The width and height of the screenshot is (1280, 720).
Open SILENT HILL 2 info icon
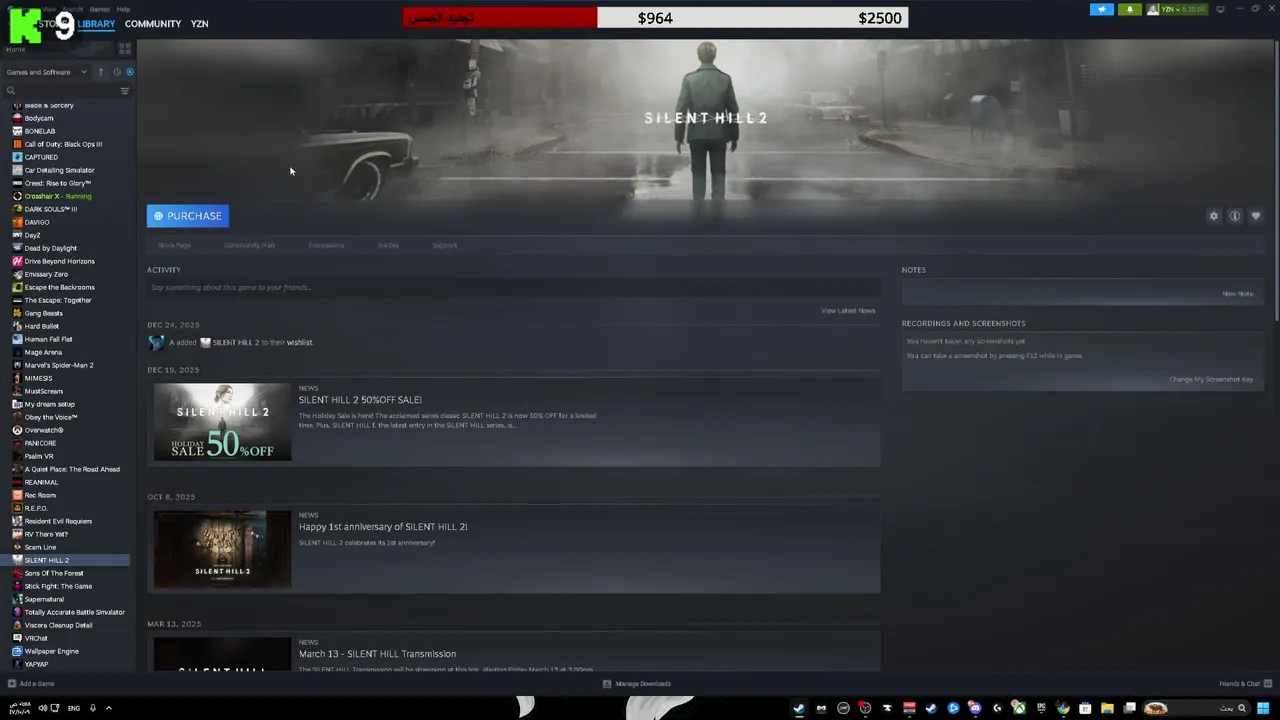coord(1235,216)
